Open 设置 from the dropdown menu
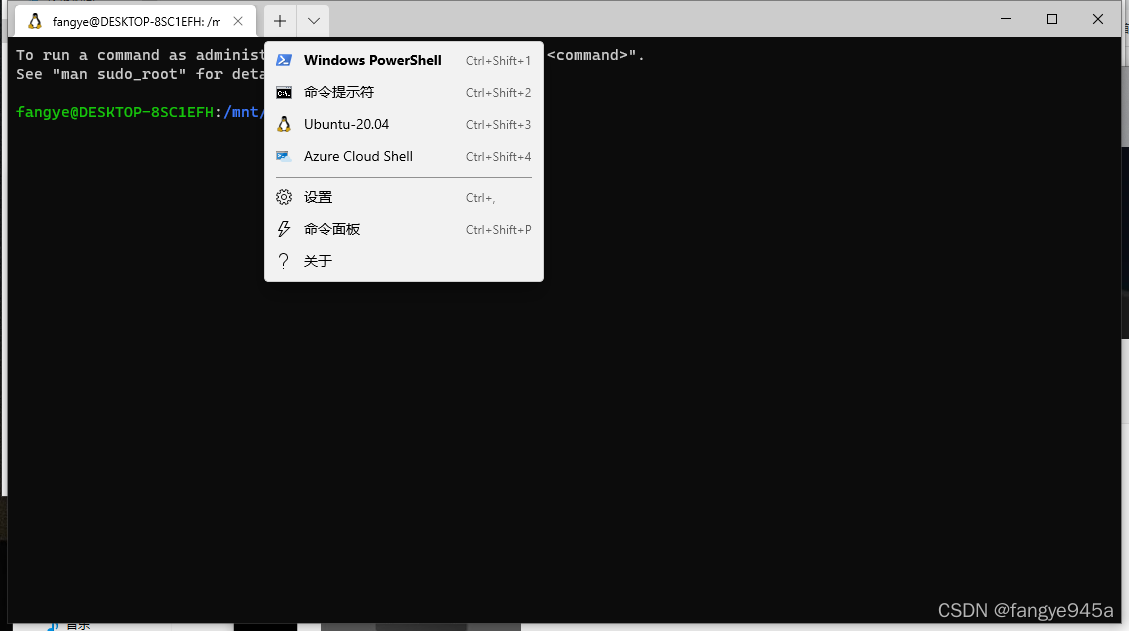This screenshot has height=631, width=1129. pyautogui.click(x=404, y=197)
